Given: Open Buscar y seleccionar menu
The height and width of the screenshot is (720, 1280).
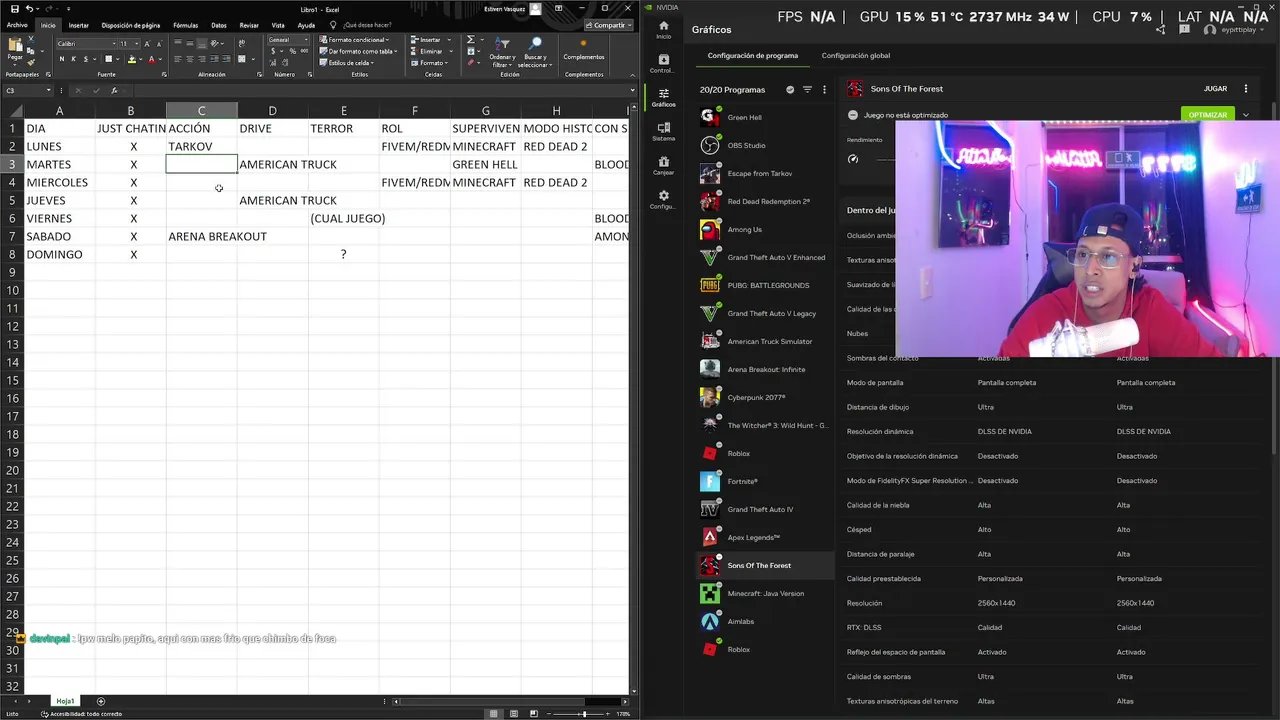Looking at the screenshot, I should click(x=535, y=52).
